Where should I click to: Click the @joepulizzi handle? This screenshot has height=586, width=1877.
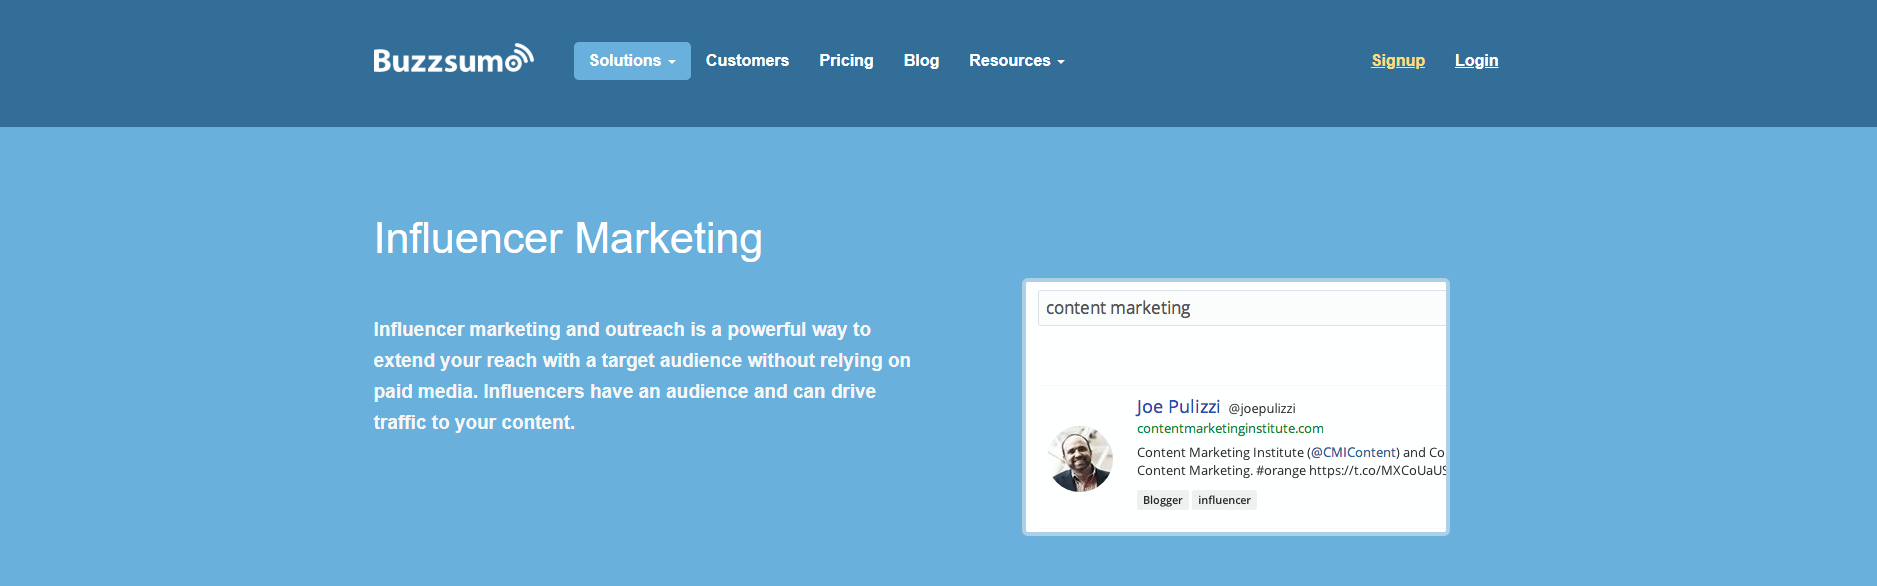[1262, 408]
